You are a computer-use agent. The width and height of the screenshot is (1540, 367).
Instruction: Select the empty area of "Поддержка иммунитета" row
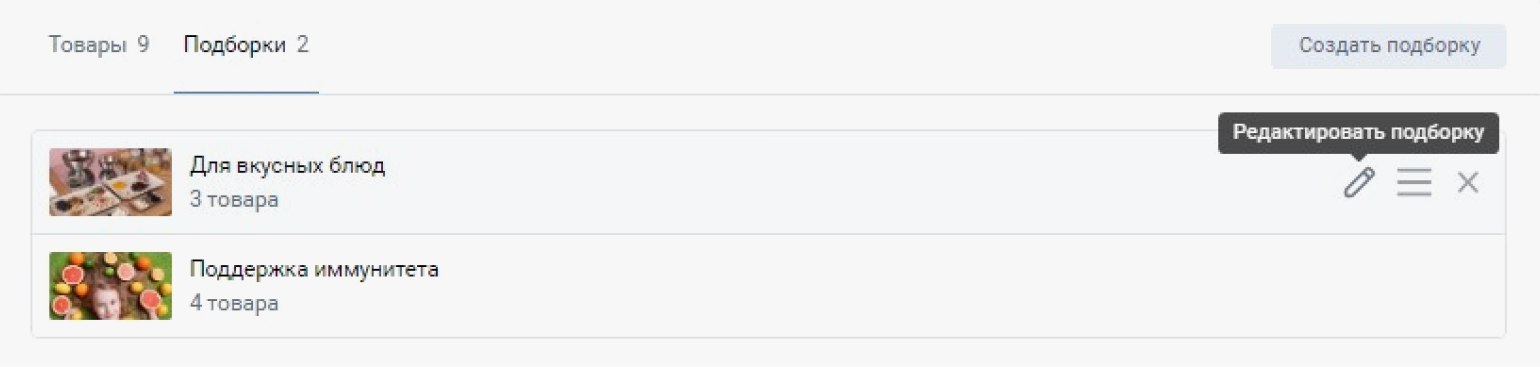pyautogui.click(x=900, y=286)
